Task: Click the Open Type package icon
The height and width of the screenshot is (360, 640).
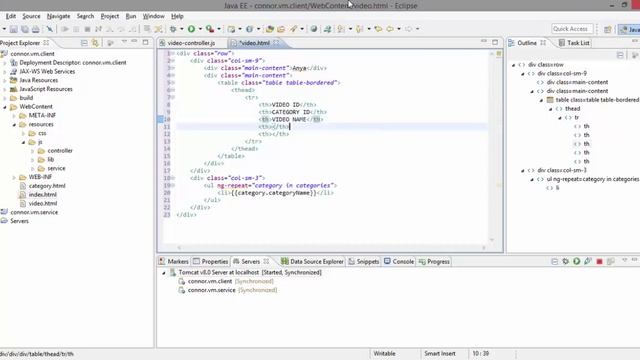Action: 269,29
